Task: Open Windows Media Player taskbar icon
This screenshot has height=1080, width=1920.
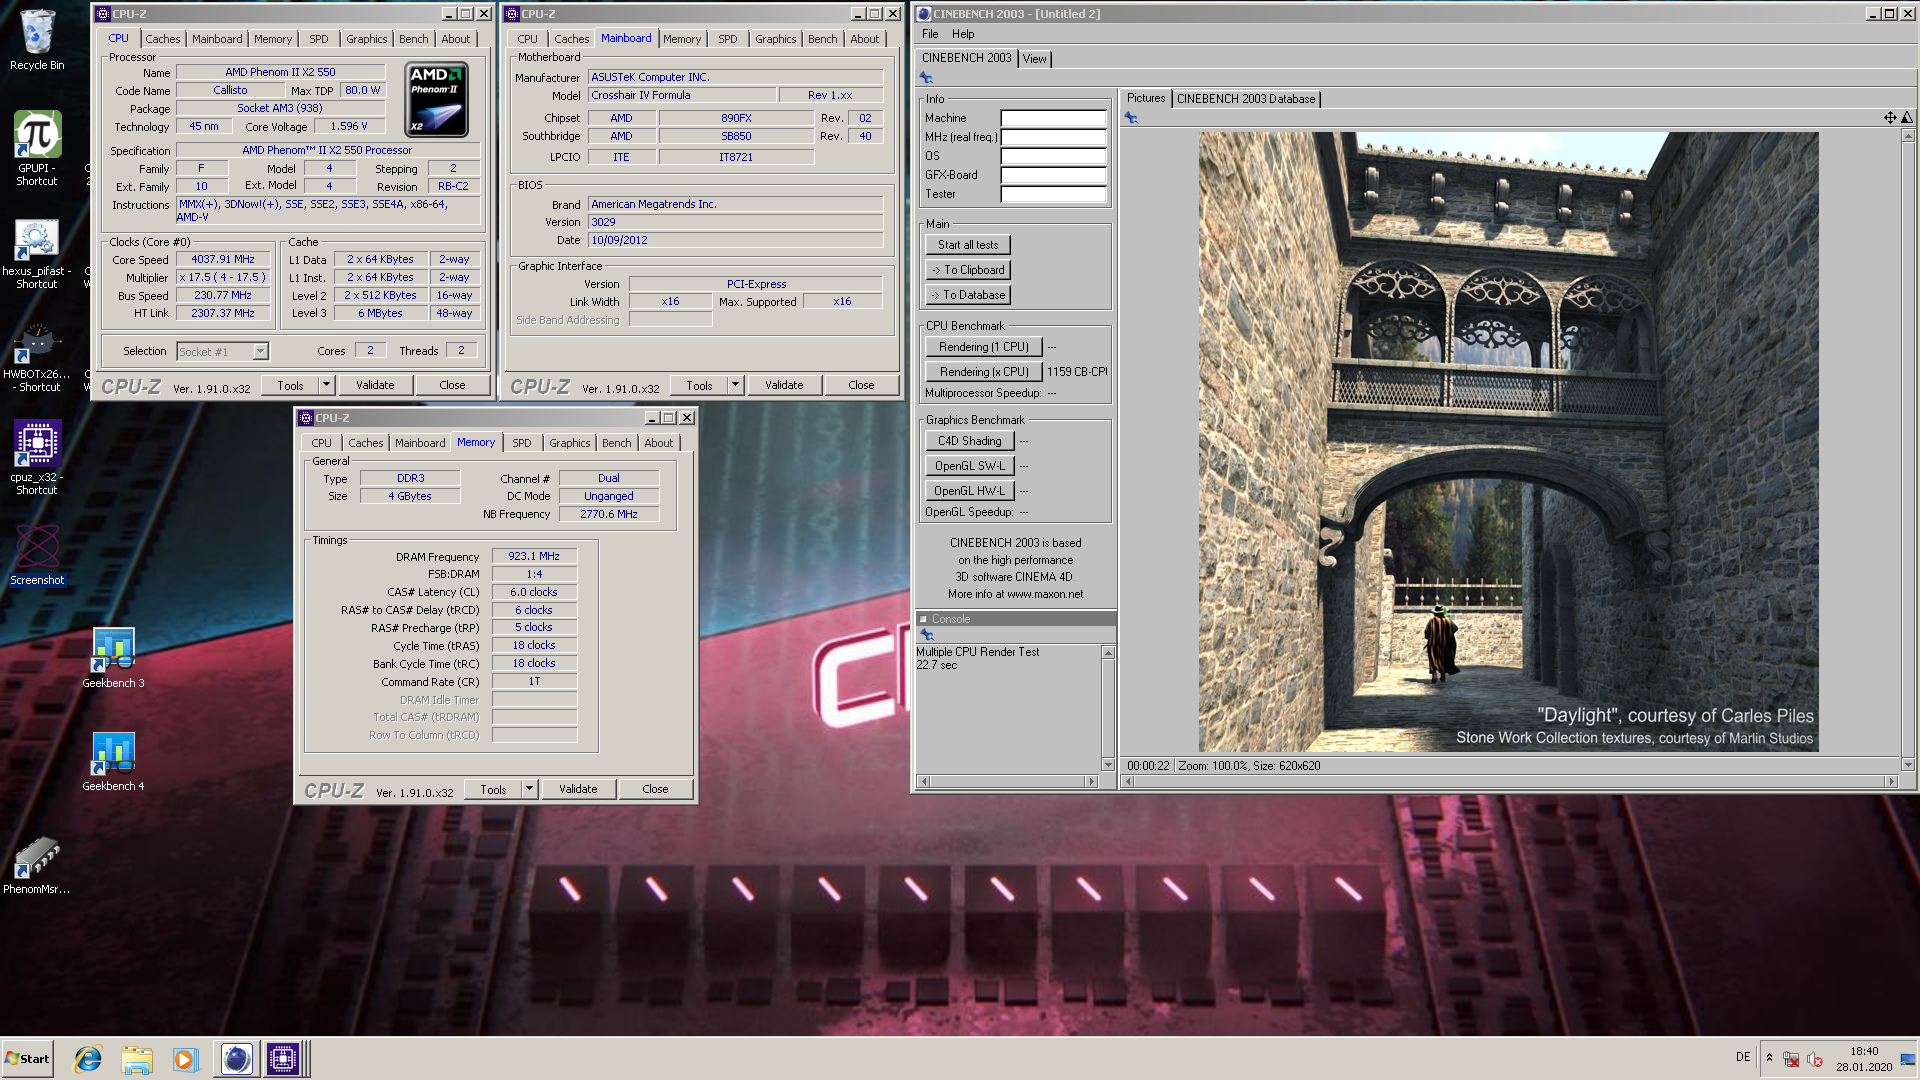Action: 185,1059
